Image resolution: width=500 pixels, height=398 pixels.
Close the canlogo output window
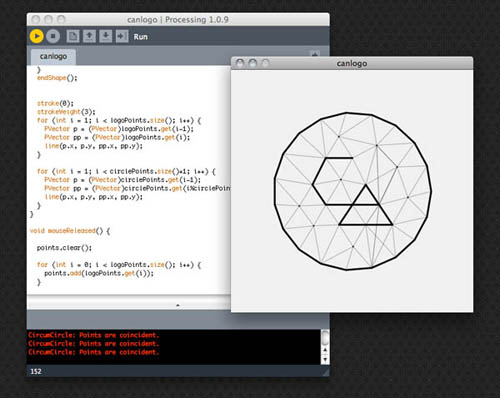240,63
